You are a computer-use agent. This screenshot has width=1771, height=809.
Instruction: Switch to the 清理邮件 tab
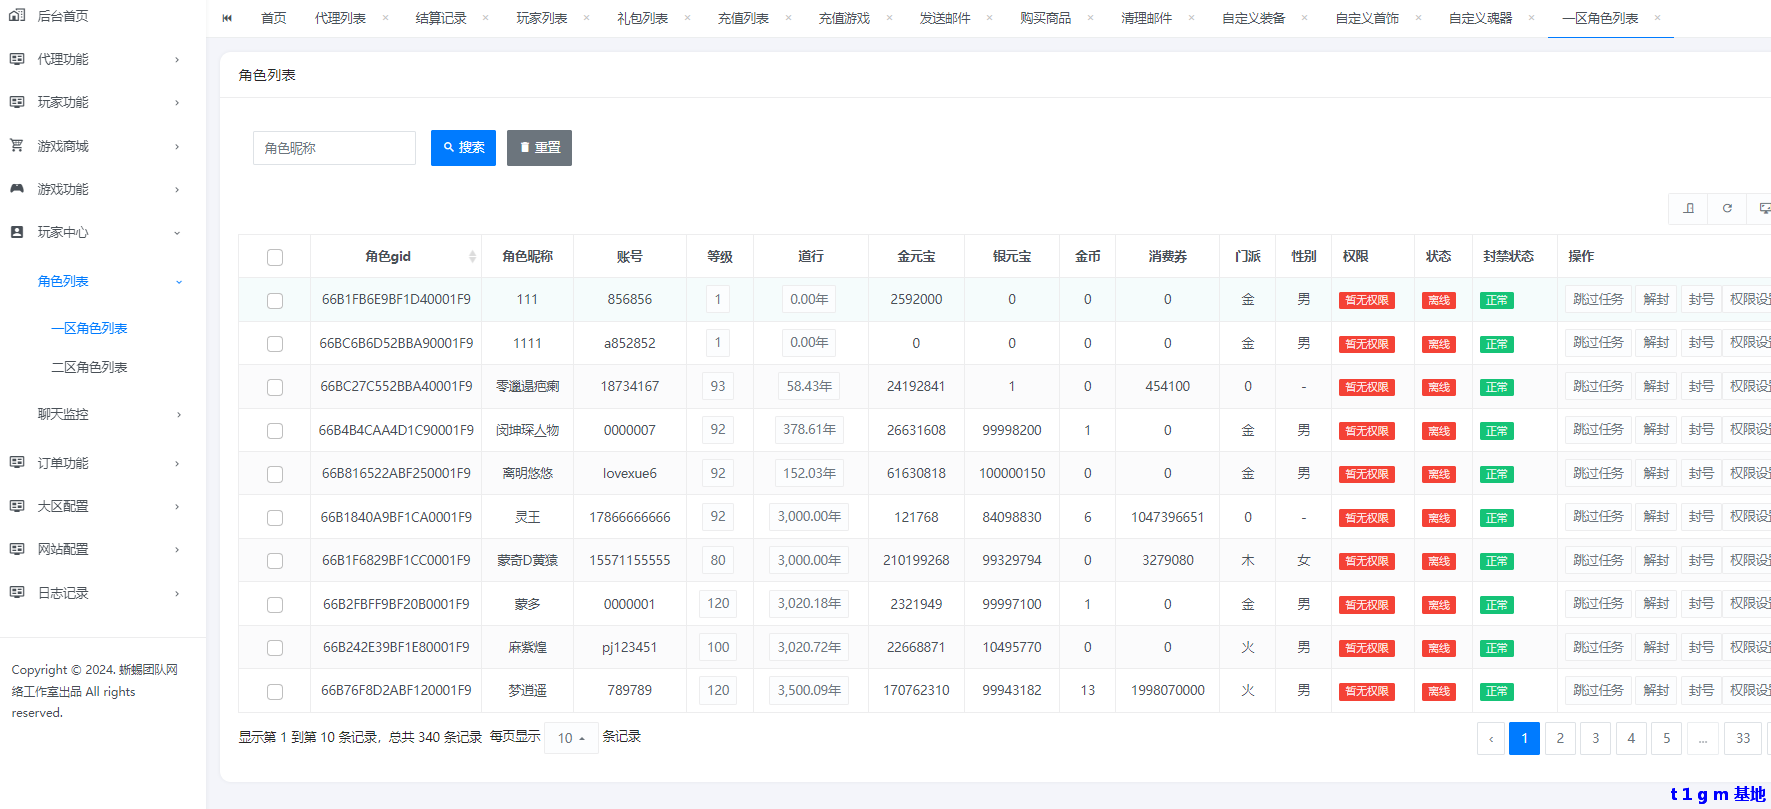[1146, 18]
